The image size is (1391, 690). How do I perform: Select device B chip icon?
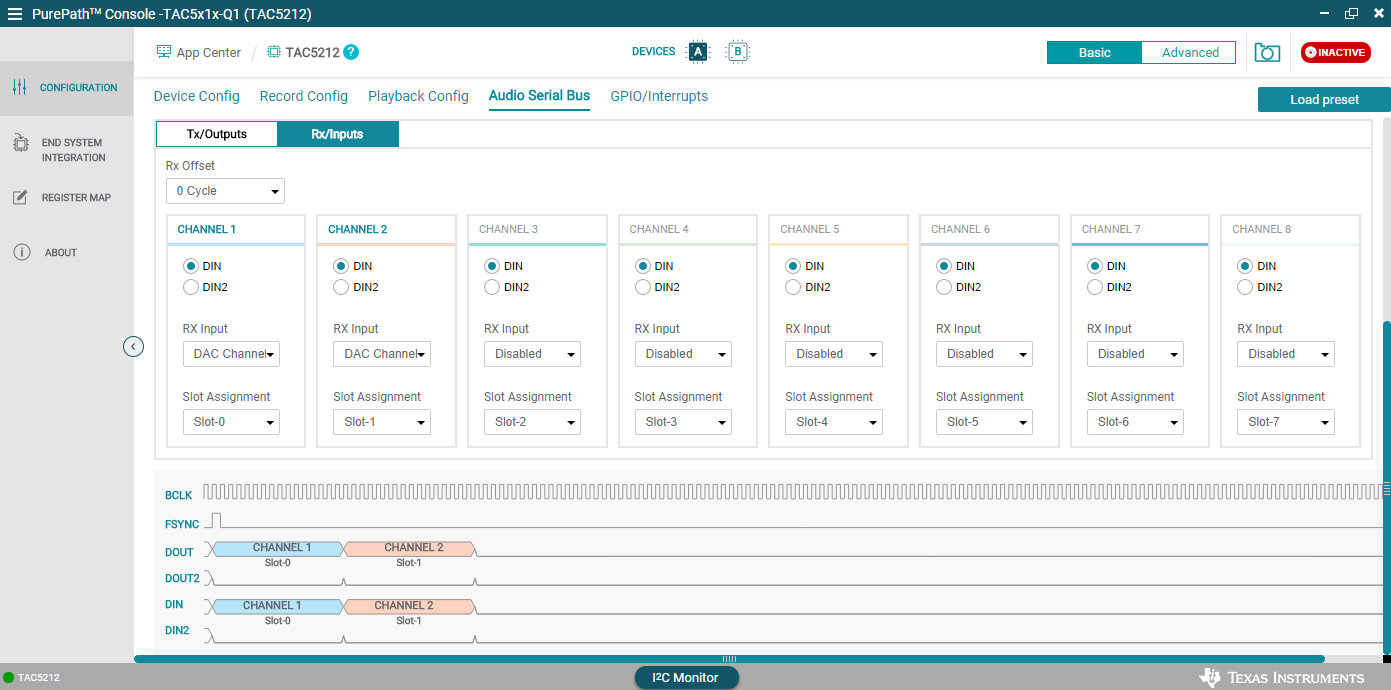coord(737,52)
